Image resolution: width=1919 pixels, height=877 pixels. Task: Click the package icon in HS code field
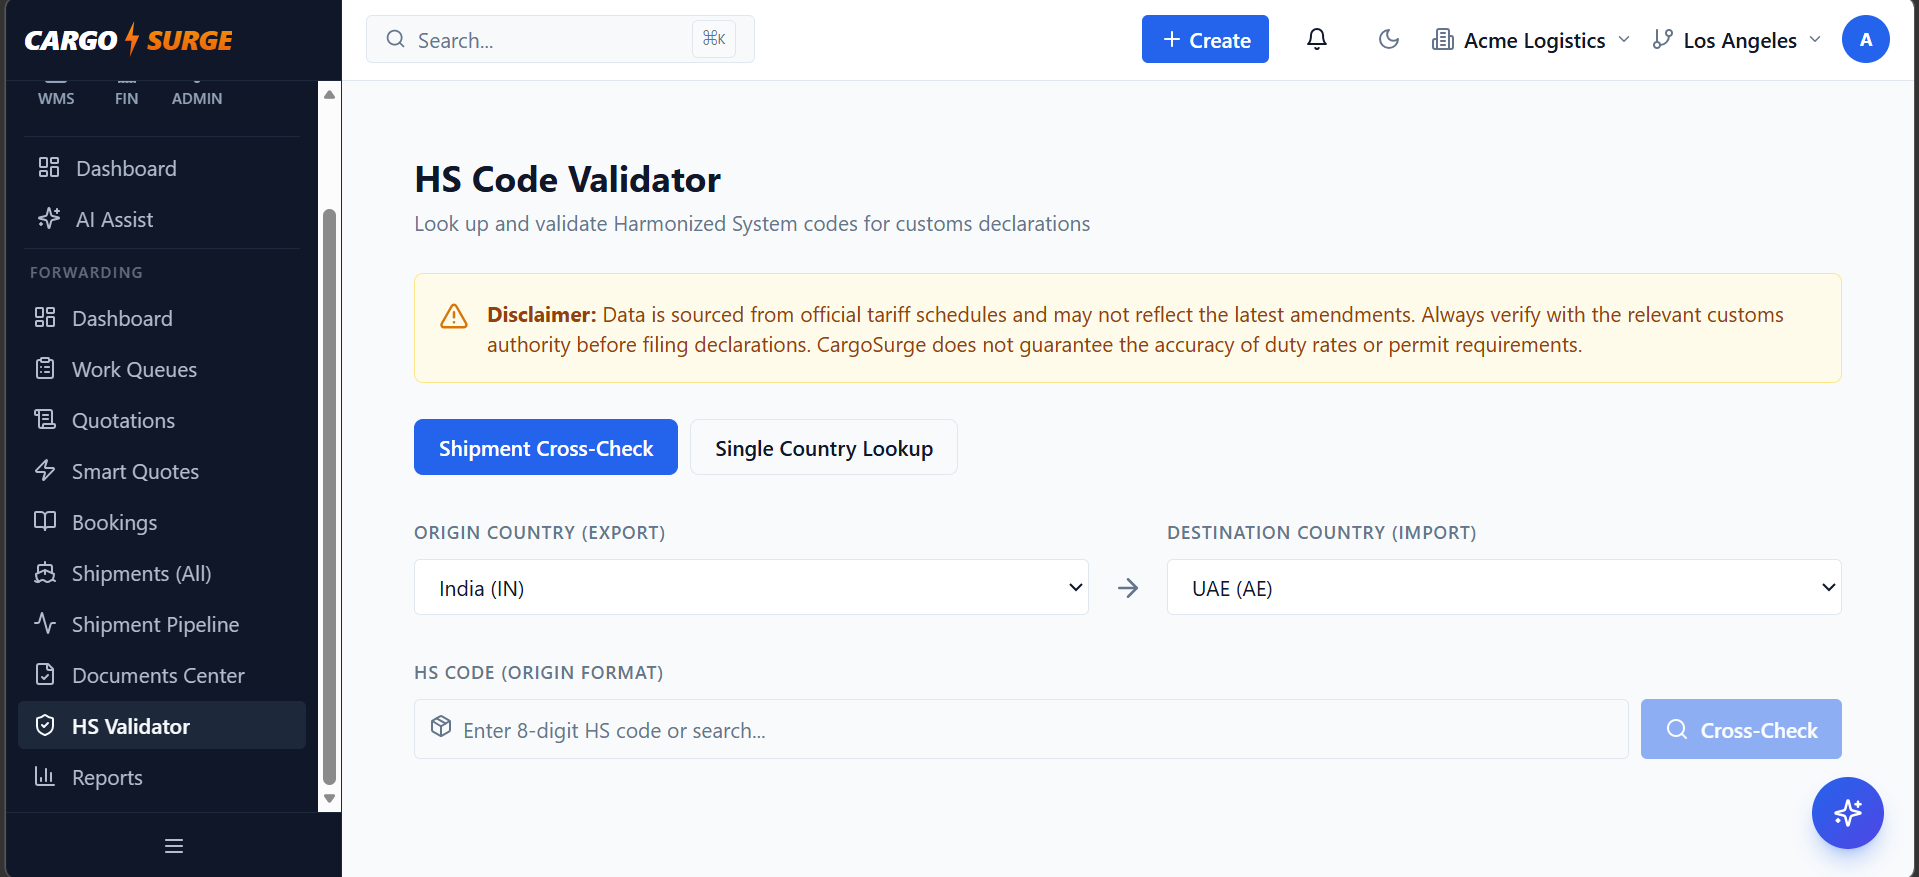(441, 727)
